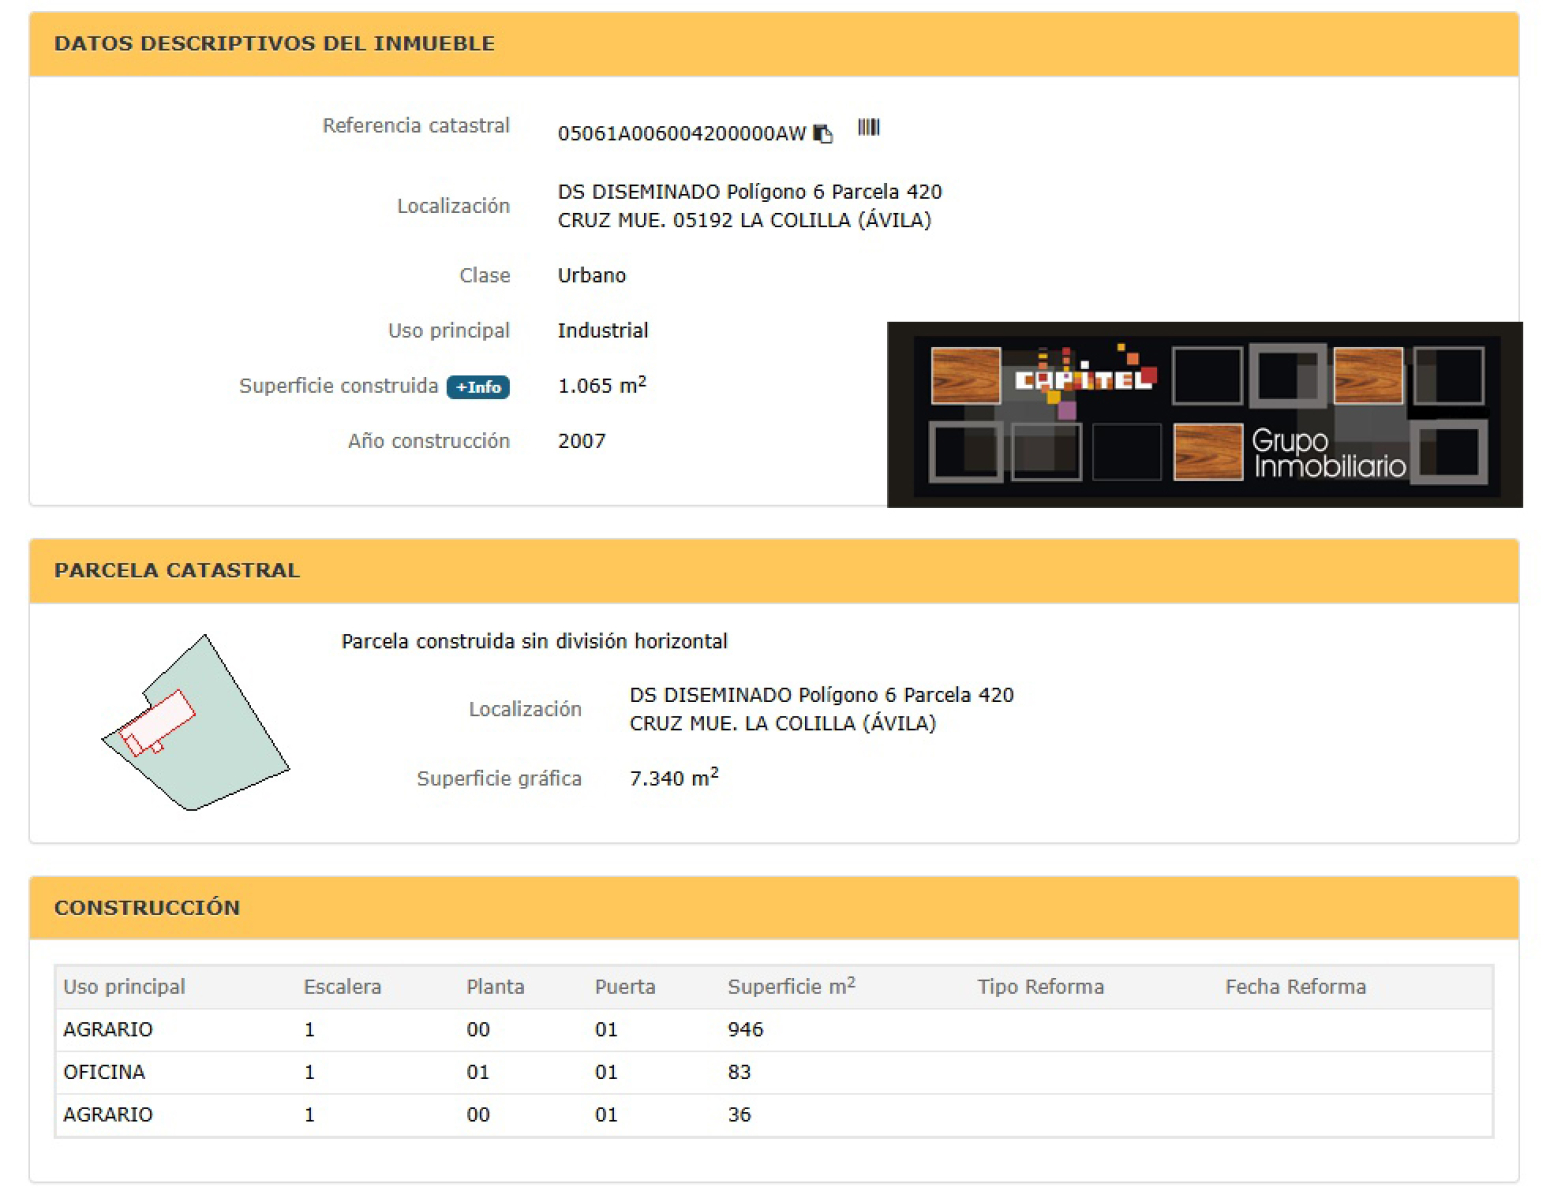The width and height of the screenshot is (1550, 1202).
Task: Click the Tipo Reforma column header
Action: click(x=1040, y=987)
